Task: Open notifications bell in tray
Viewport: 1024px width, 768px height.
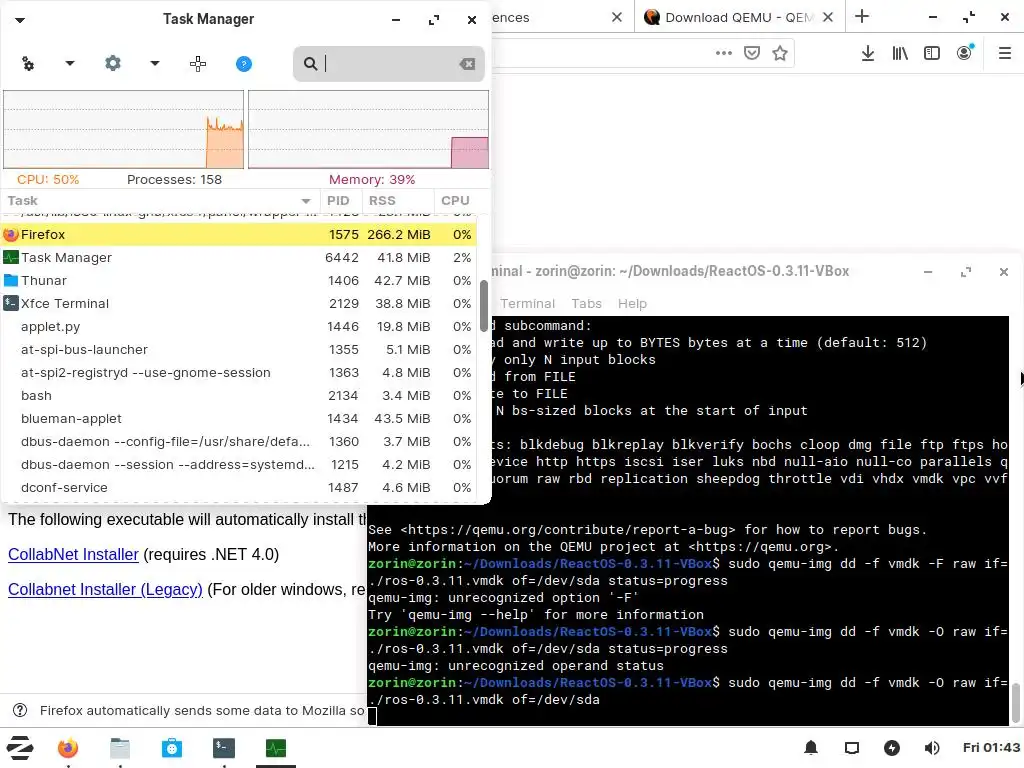Action: tap(811, 748)
